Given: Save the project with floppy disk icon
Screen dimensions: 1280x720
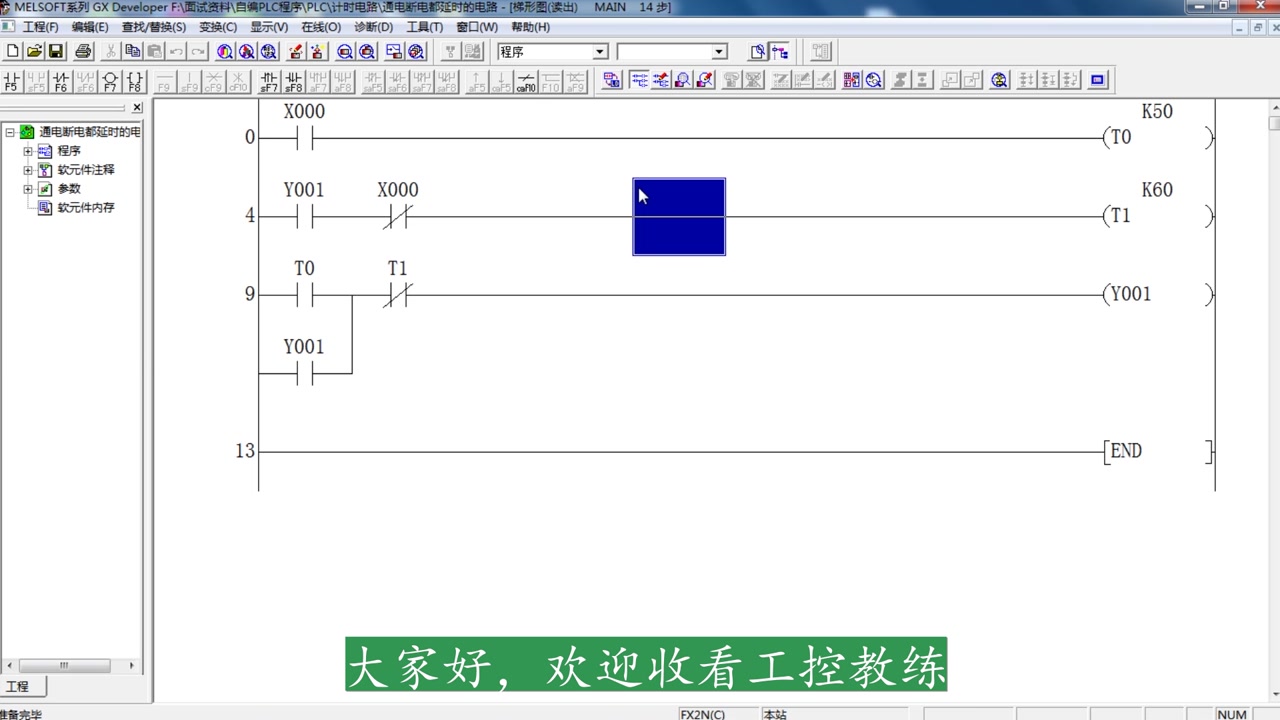Looking at the screenshot, I should tap(56, 51).
